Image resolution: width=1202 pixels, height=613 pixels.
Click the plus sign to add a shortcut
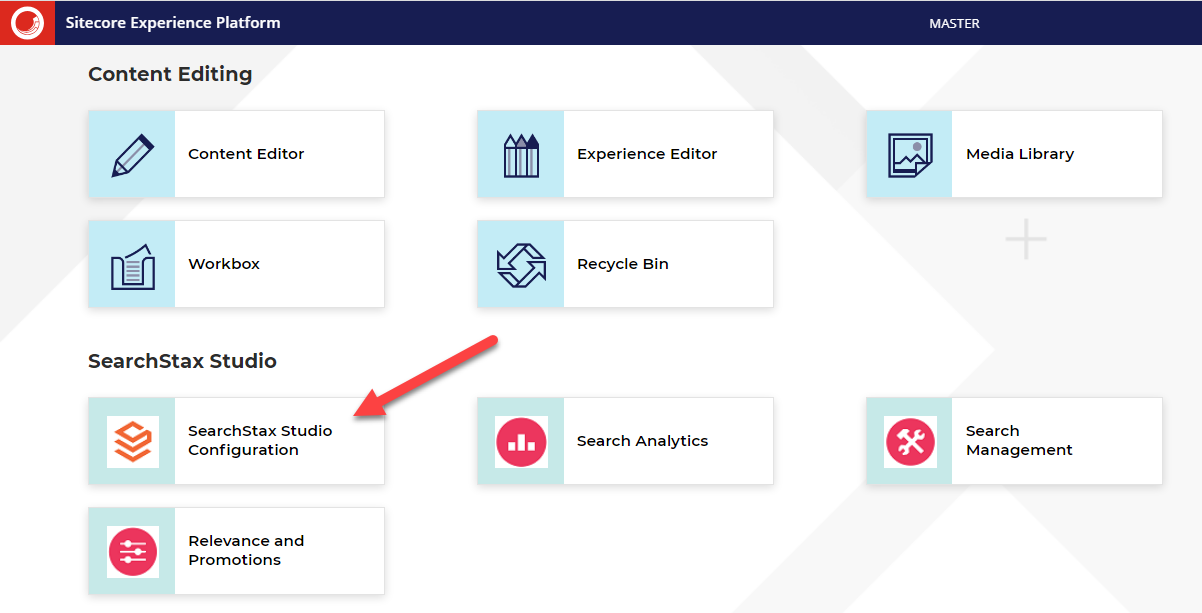pyautogui.click(x=1024, y=239)
